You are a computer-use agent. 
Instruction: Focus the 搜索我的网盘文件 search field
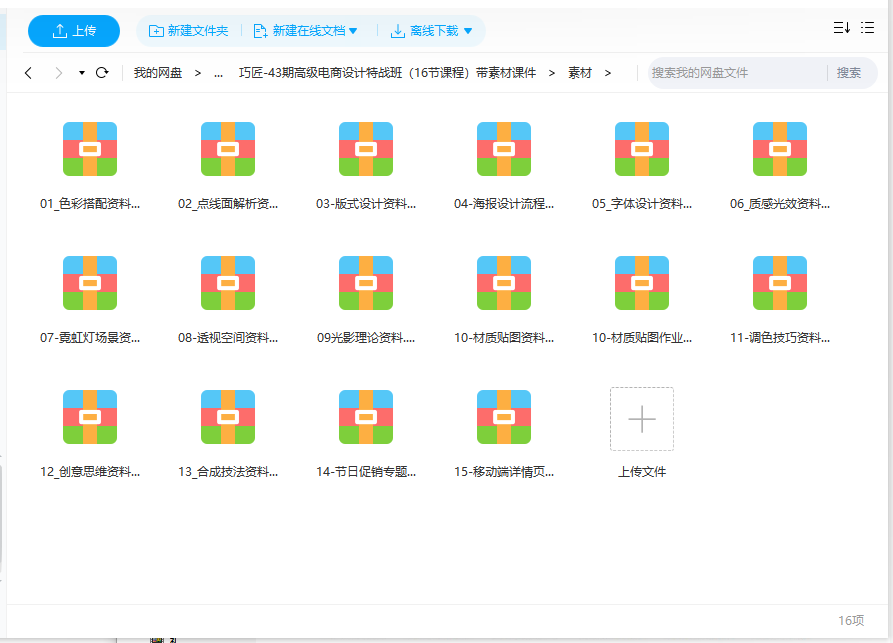point(738,73)
